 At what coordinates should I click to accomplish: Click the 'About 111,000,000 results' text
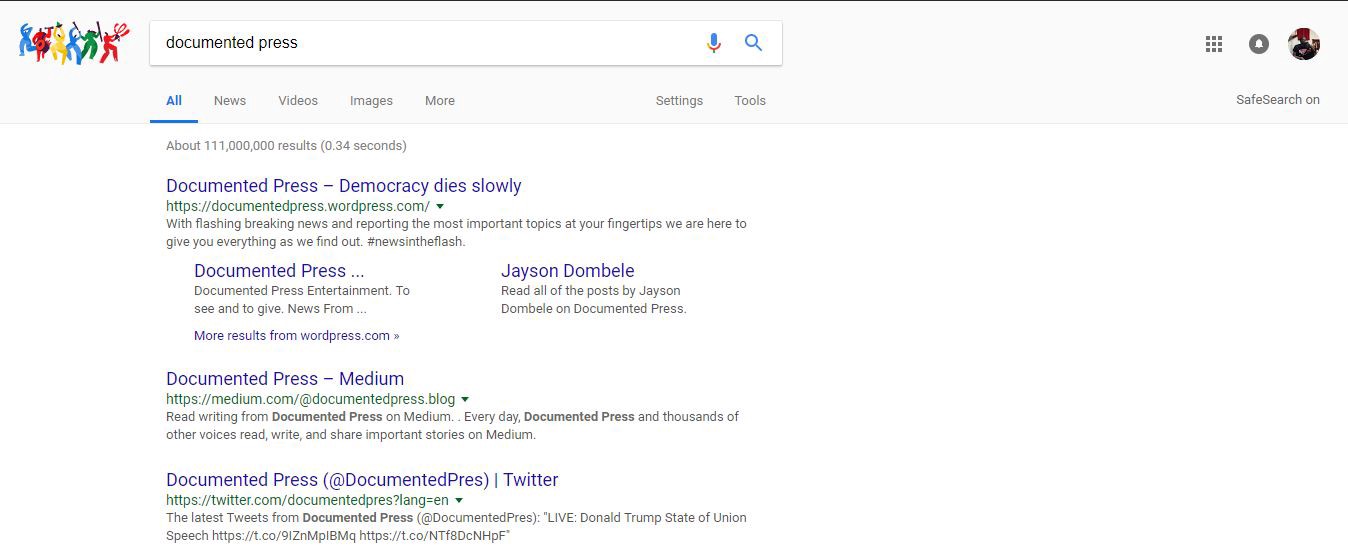point(286,146)
